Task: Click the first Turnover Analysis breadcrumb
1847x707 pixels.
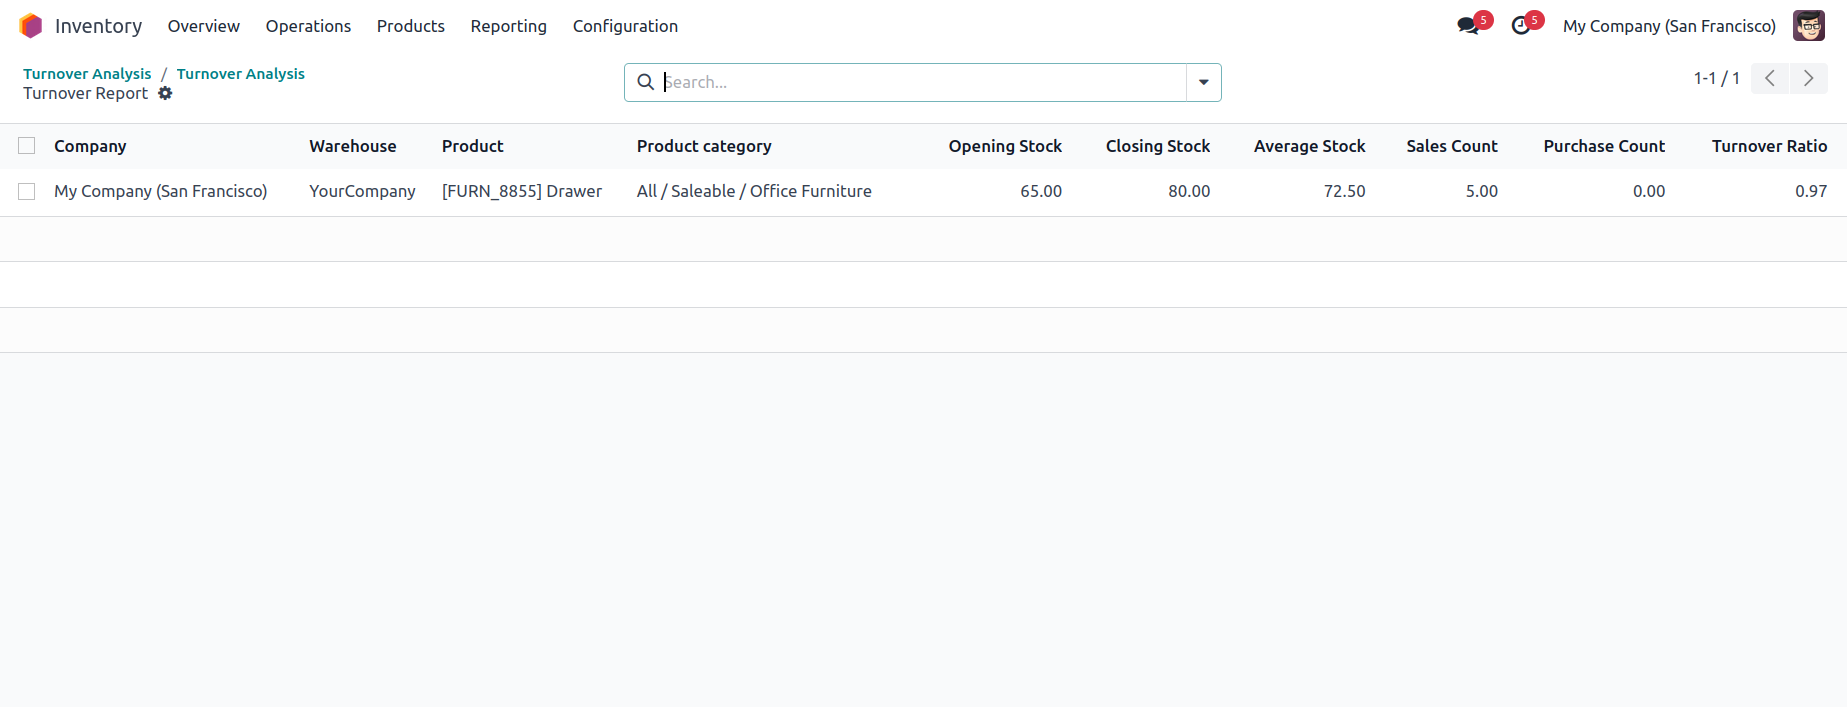Action: coord(87,74)
